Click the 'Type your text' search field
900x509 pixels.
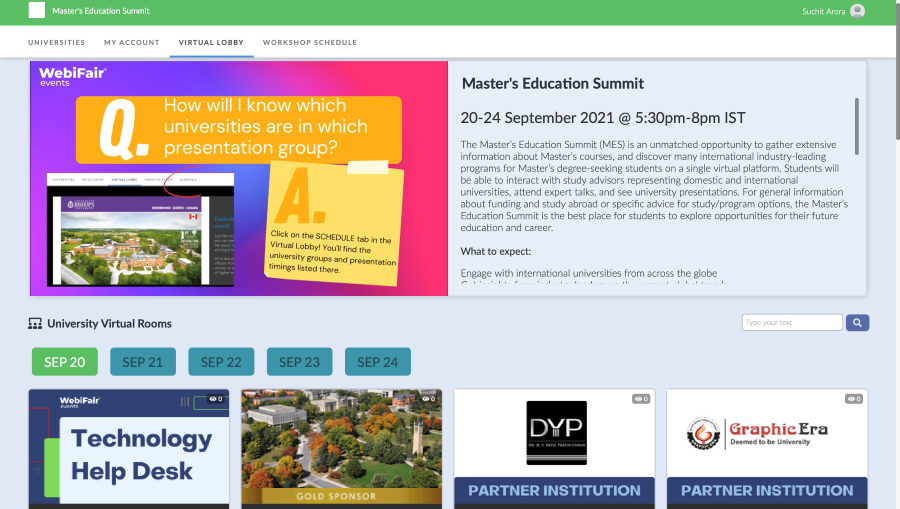coord(792,323)
